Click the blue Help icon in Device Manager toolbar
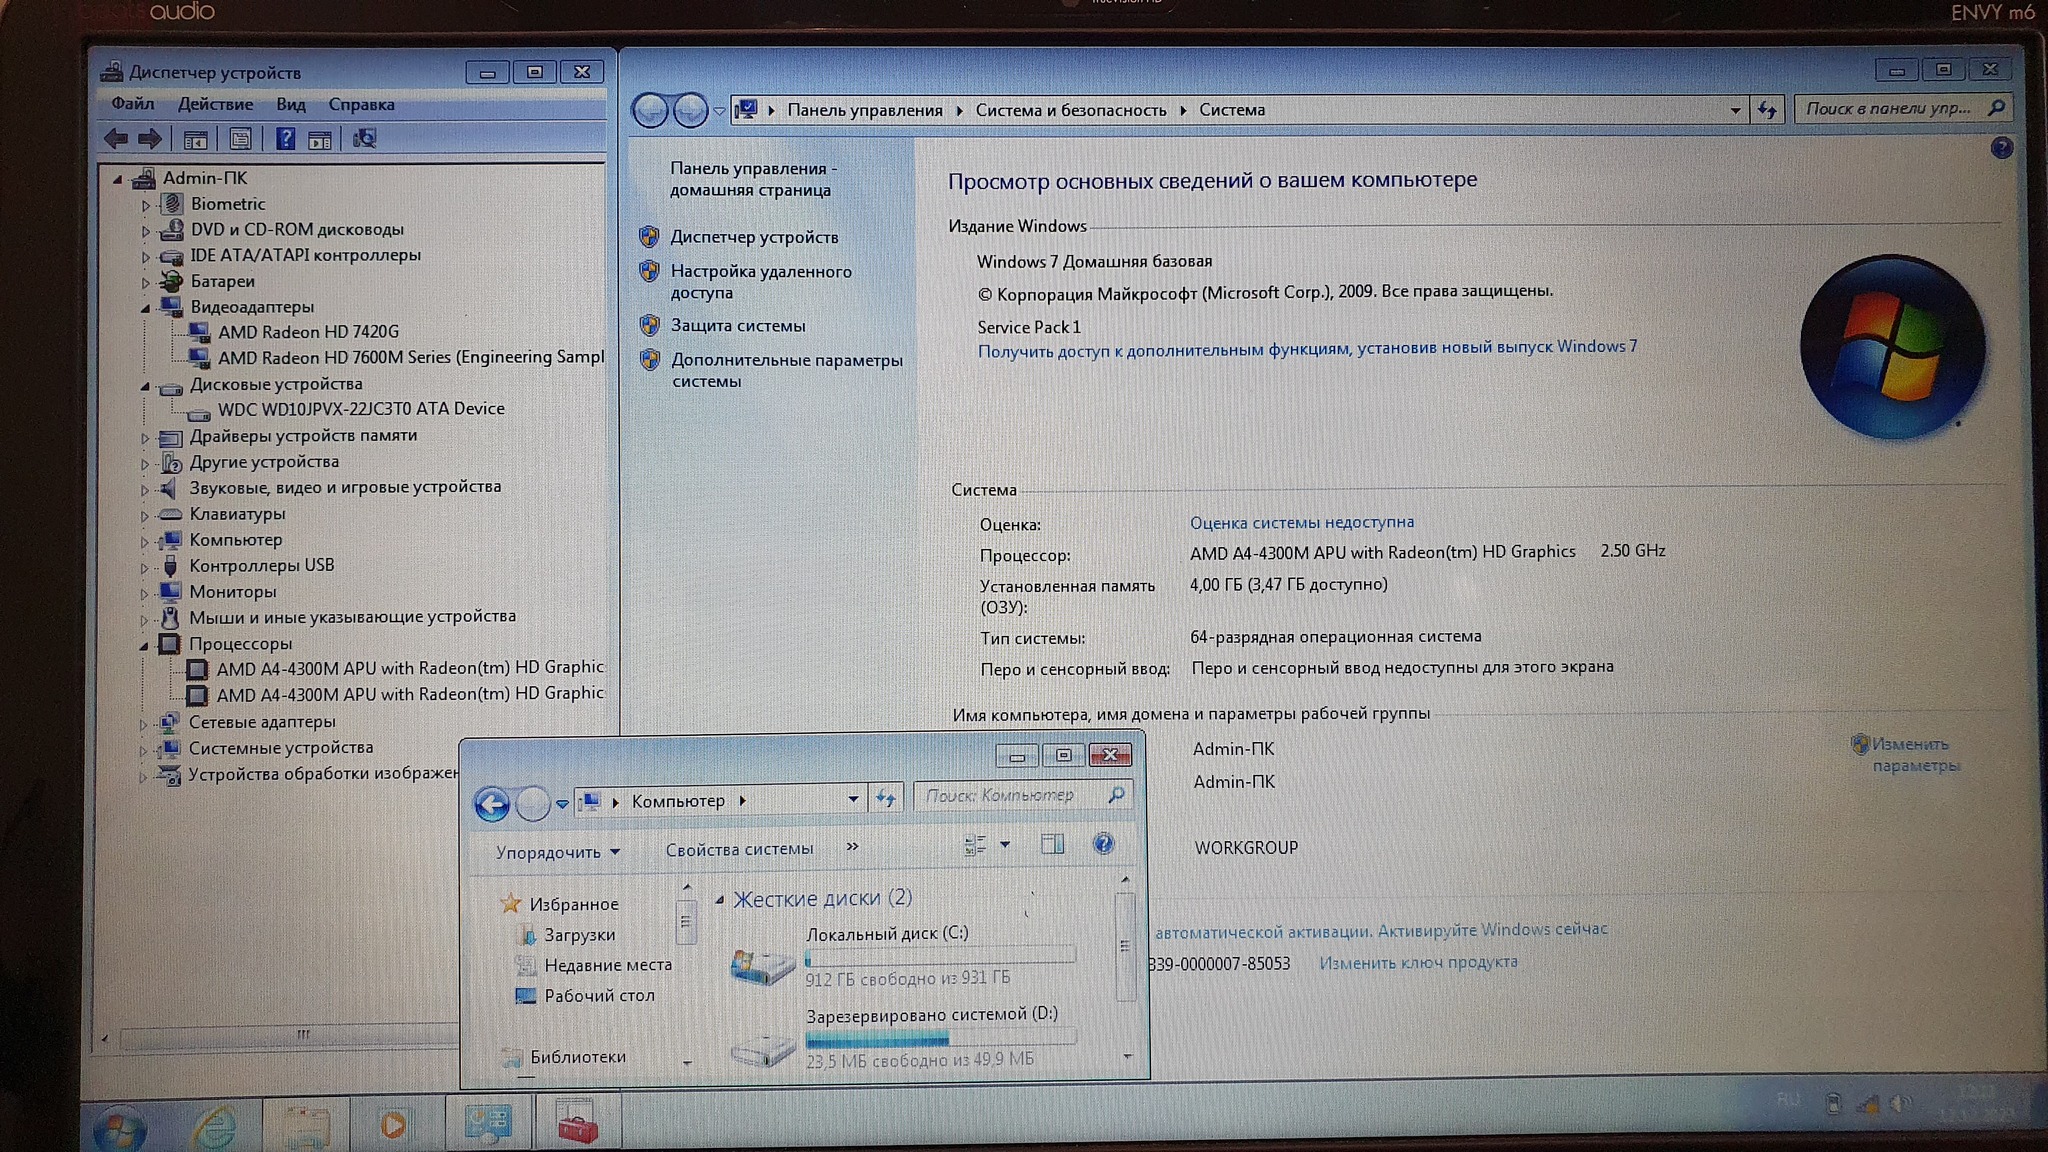 click(x=285, y=139)
